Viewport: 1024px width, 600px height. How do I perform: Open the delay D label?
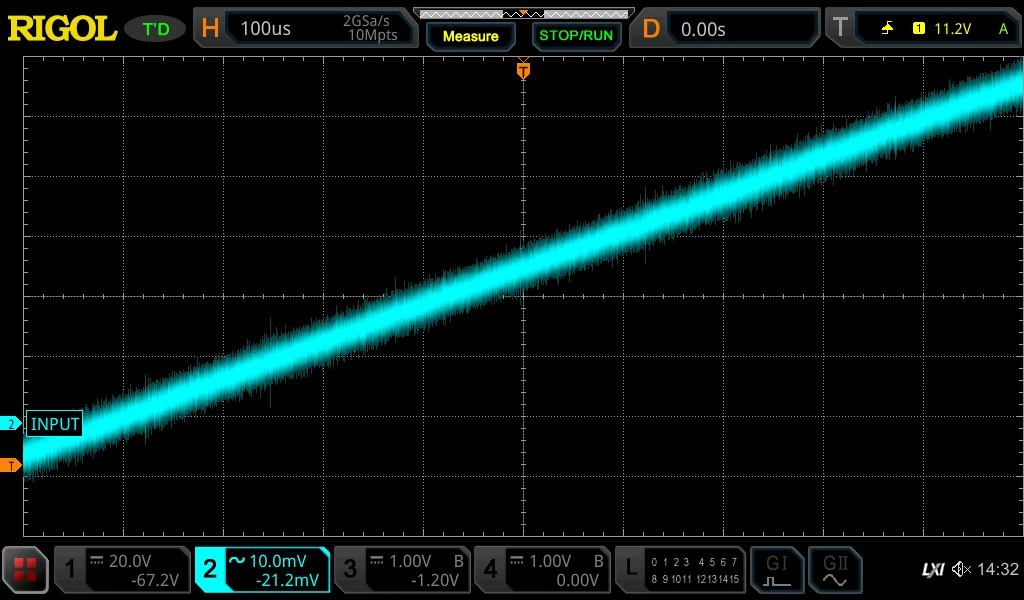650,29
